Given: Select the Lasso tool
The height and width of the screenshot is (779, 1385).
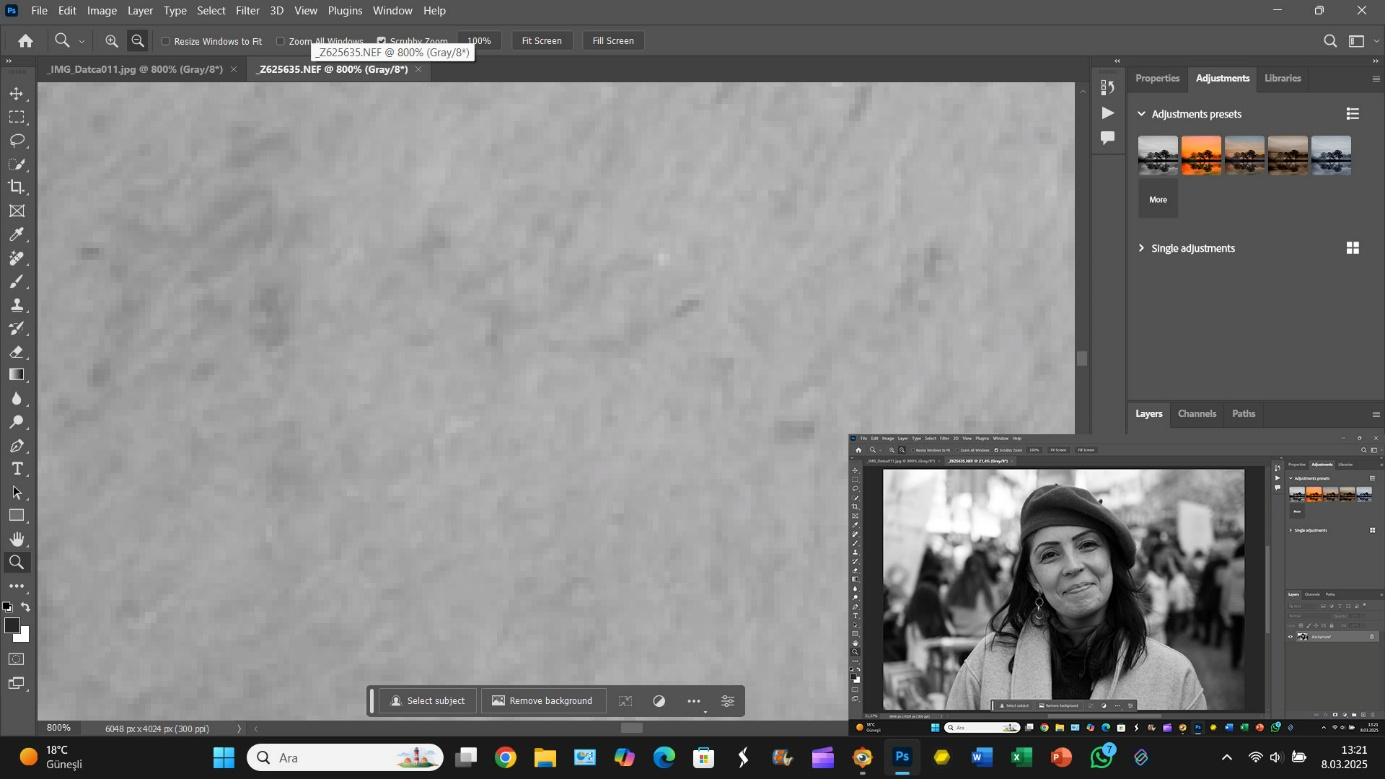Looking at the screenshot, I should (17, 141).
